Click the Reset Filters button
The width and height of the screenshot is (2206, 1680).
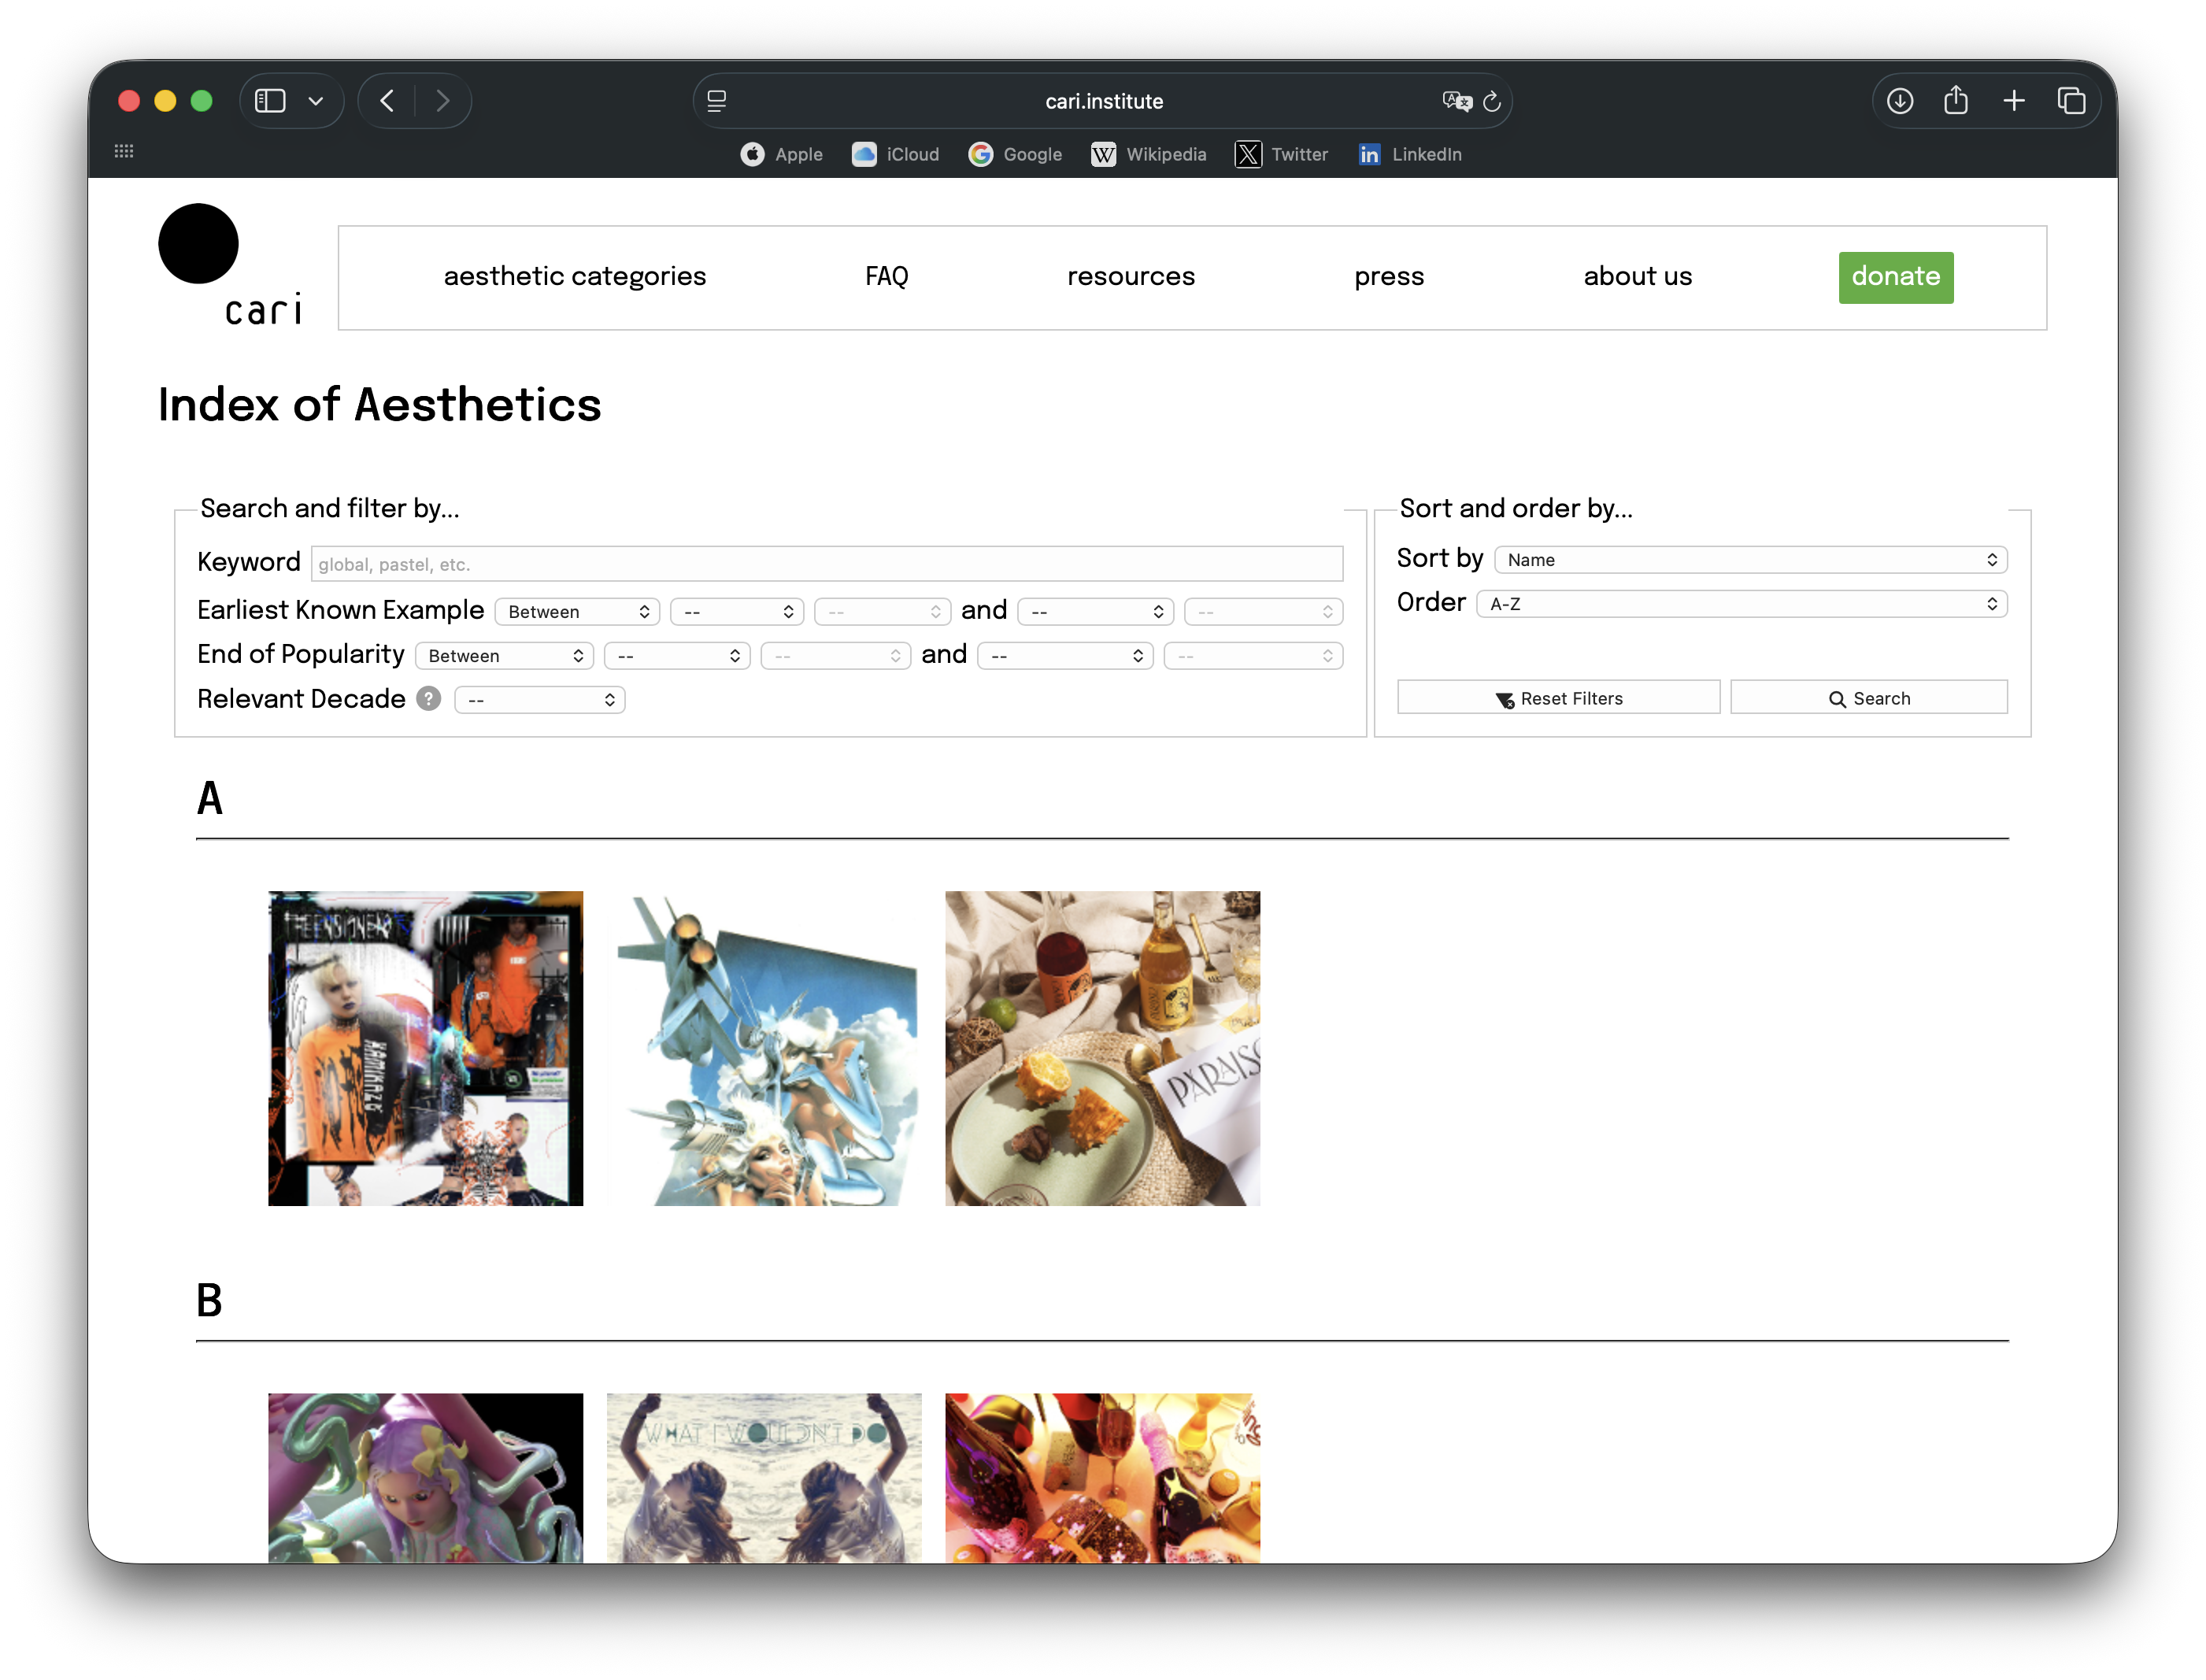[1558, 698]
